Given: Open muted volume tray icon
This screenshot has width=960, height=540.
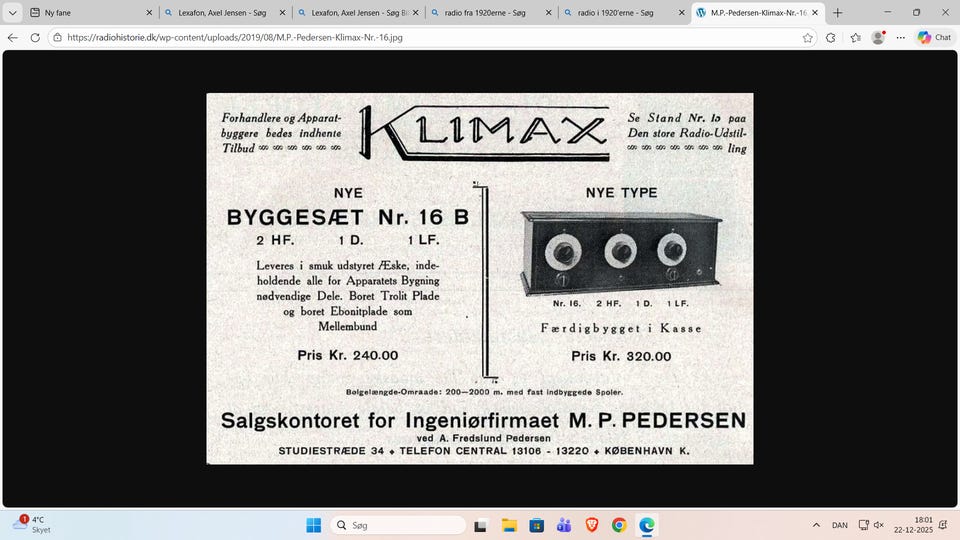Looking at the screenshot, I should (879, 525).
